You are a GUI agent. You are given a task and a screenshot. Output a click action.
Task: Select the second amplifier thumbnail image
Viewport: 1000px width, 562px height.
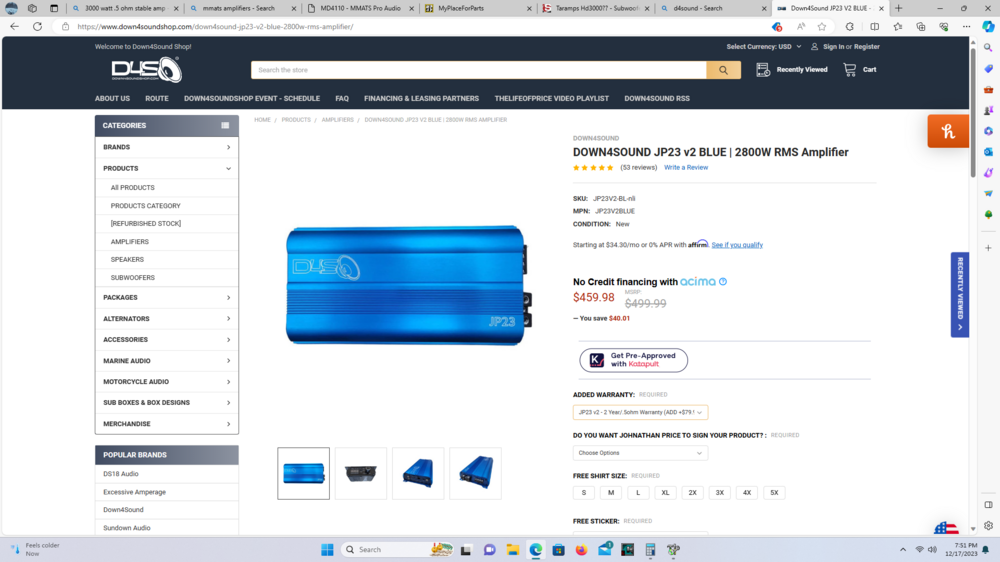point(360,473)
